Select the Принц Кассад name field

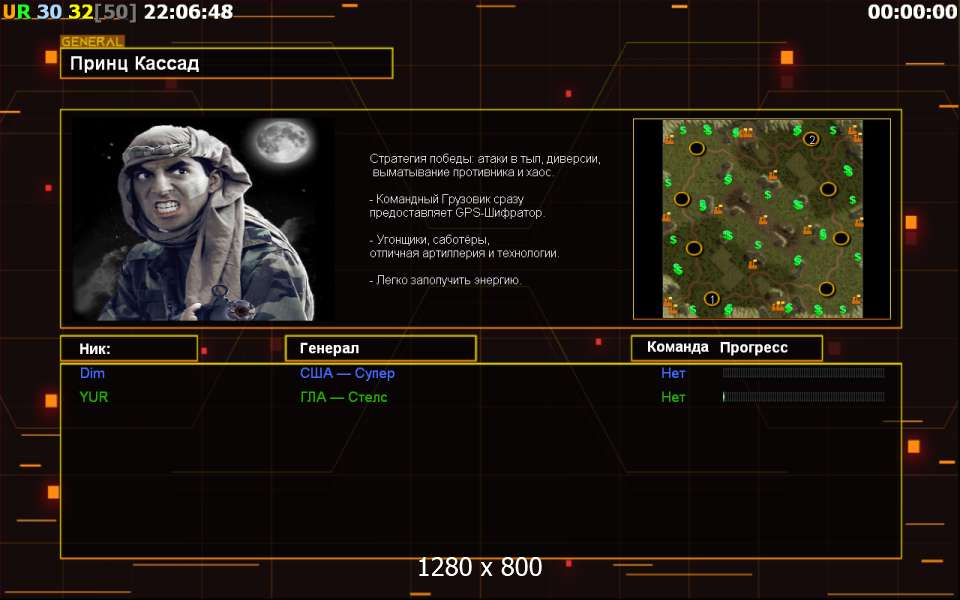pos(226,63)
